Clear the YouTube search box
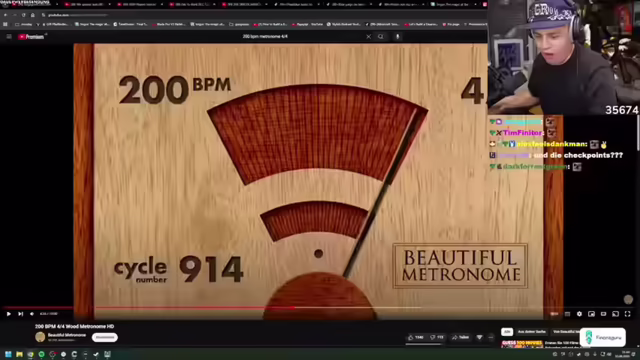The height and width of the screenshot is (360, 640). [369, 36]
